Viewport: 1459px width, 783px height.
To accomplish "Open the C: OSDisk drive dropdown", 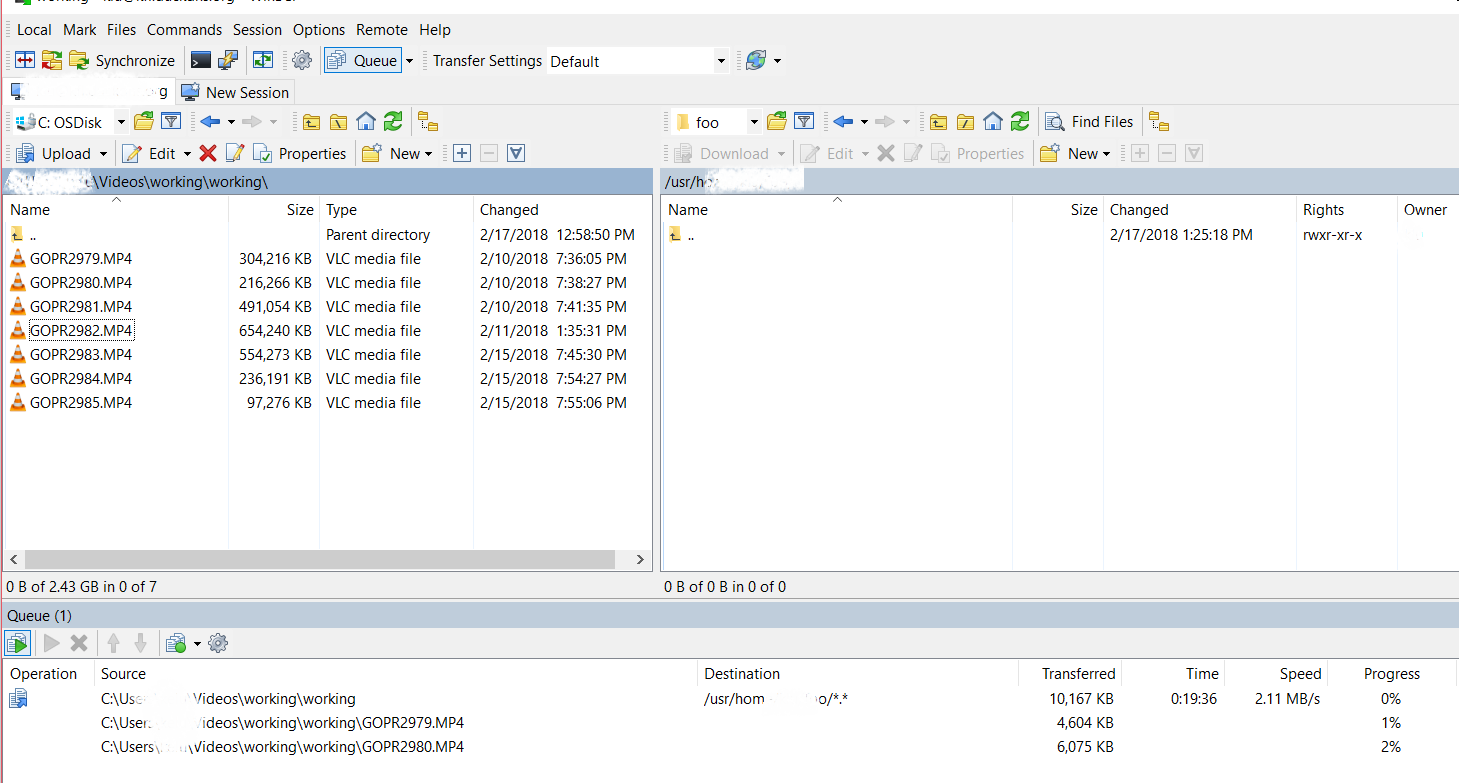I will (x=121, y=122).
